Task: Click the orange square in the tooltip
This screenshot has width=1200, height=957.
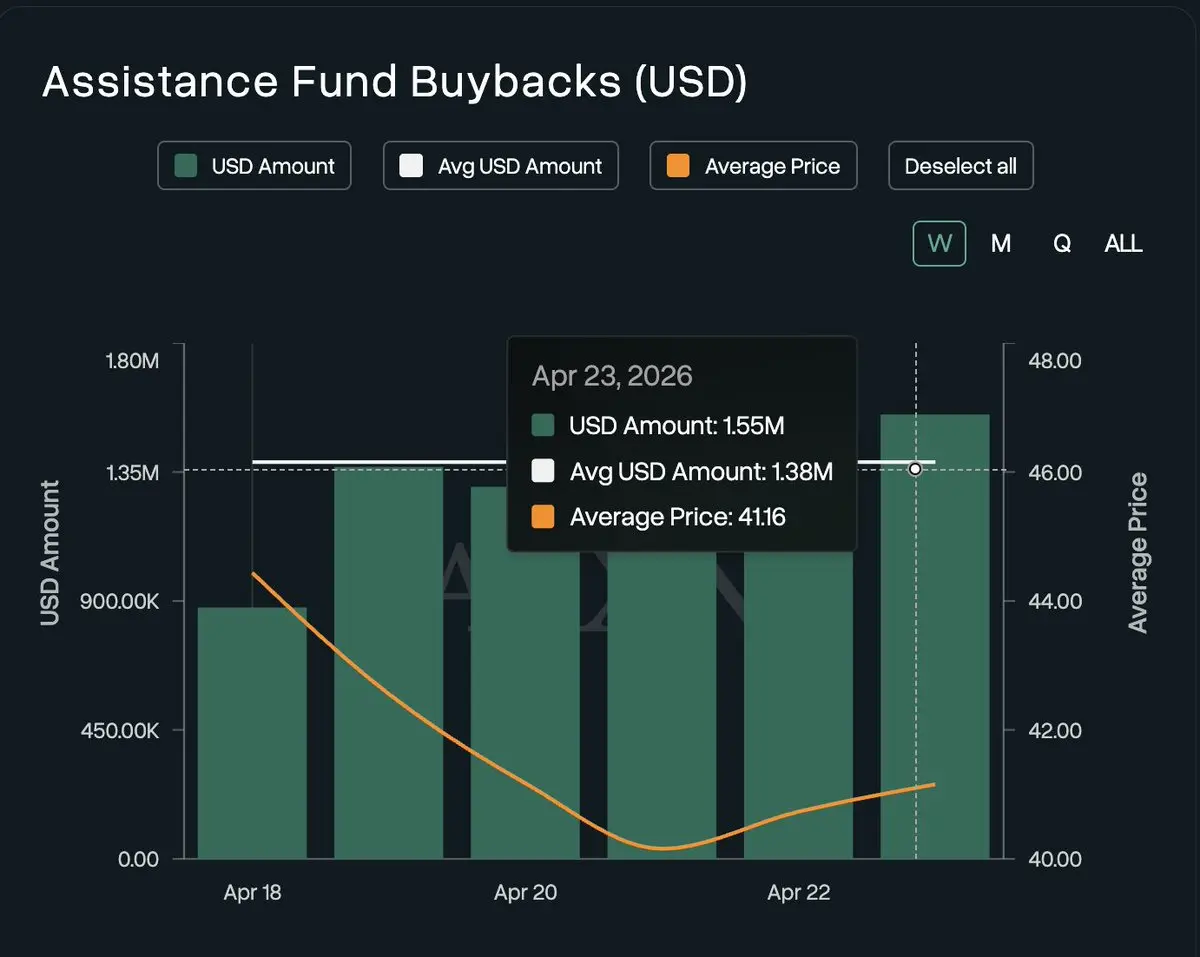Action: coord(543,517)
